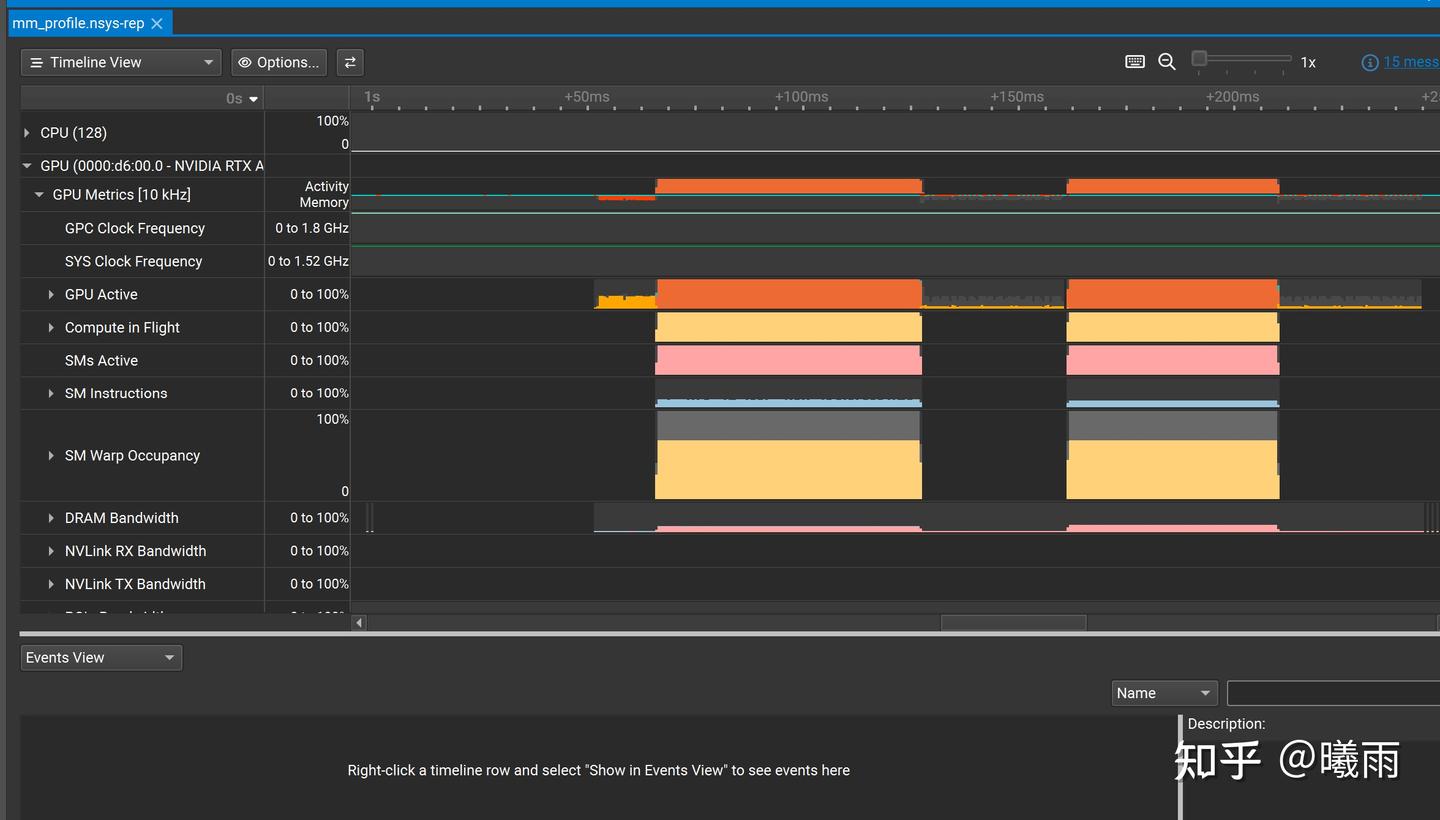Click the swap/sync arrows toolbar icon
Viewport: 1440px width, 820px height.
(350, 62)
